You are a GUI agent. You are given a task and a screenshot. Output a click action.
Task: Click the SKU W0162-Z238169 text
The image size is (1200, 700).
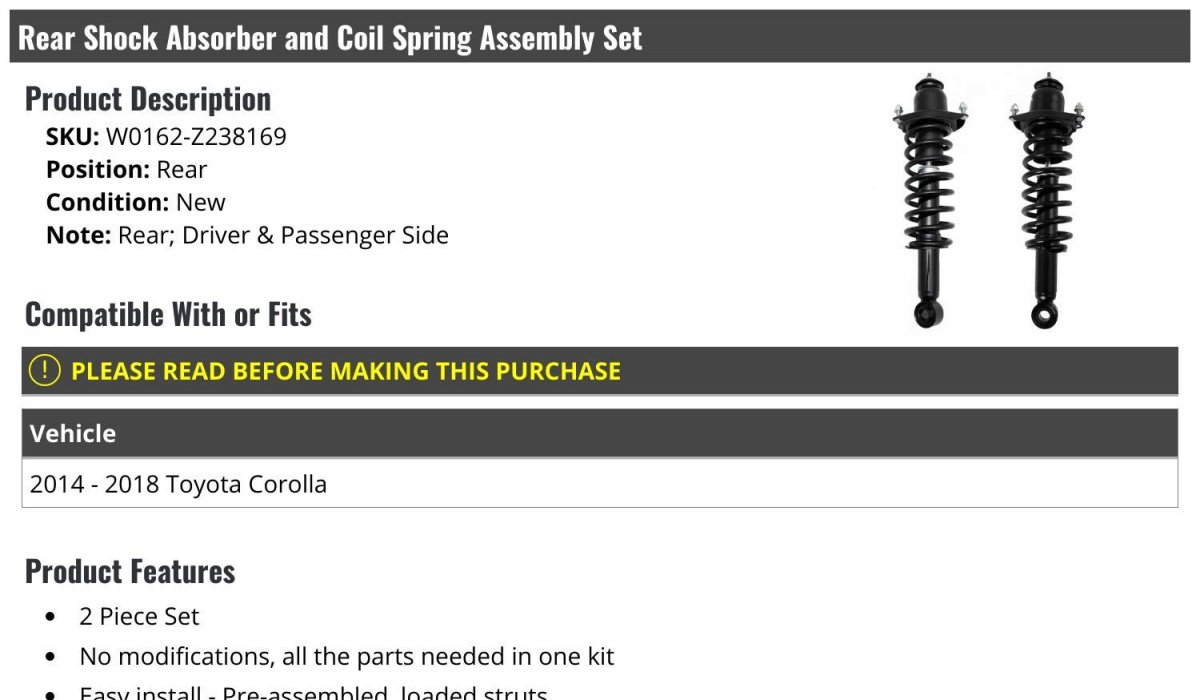[x=166, y=137]
